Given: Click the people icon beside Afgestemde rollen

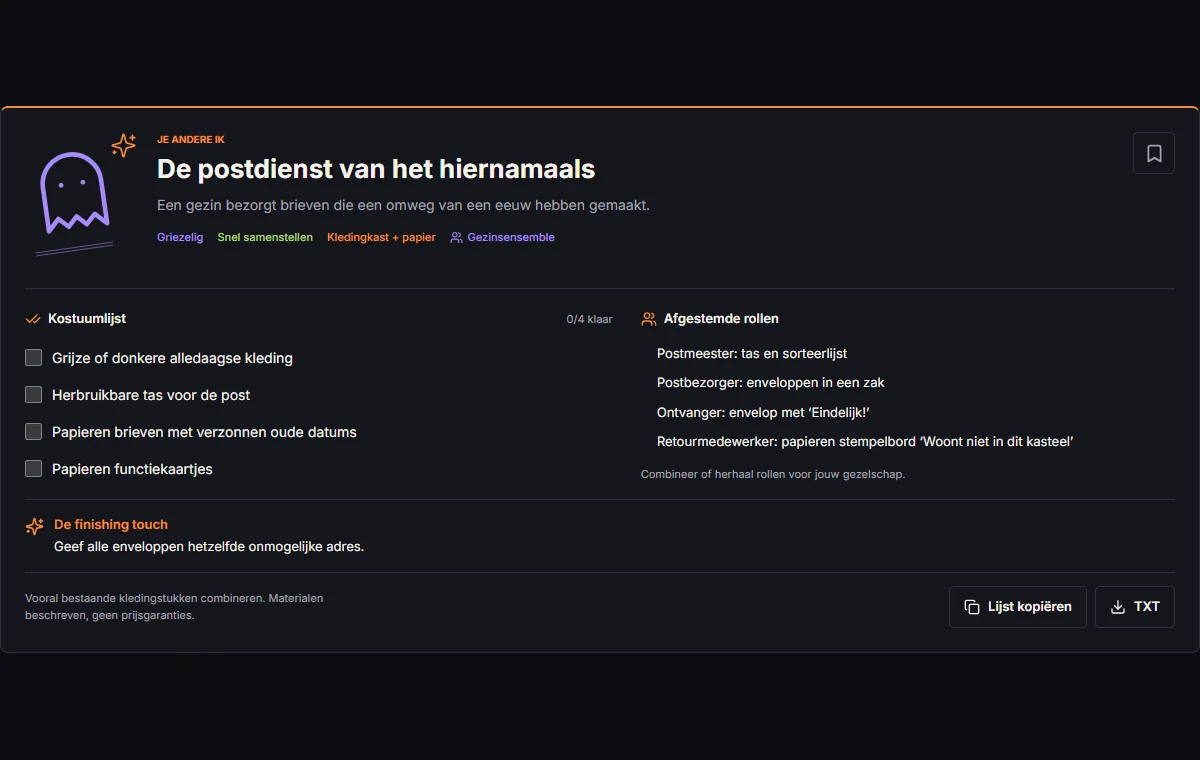Looking at the screenshot, I should pos(649,319).
